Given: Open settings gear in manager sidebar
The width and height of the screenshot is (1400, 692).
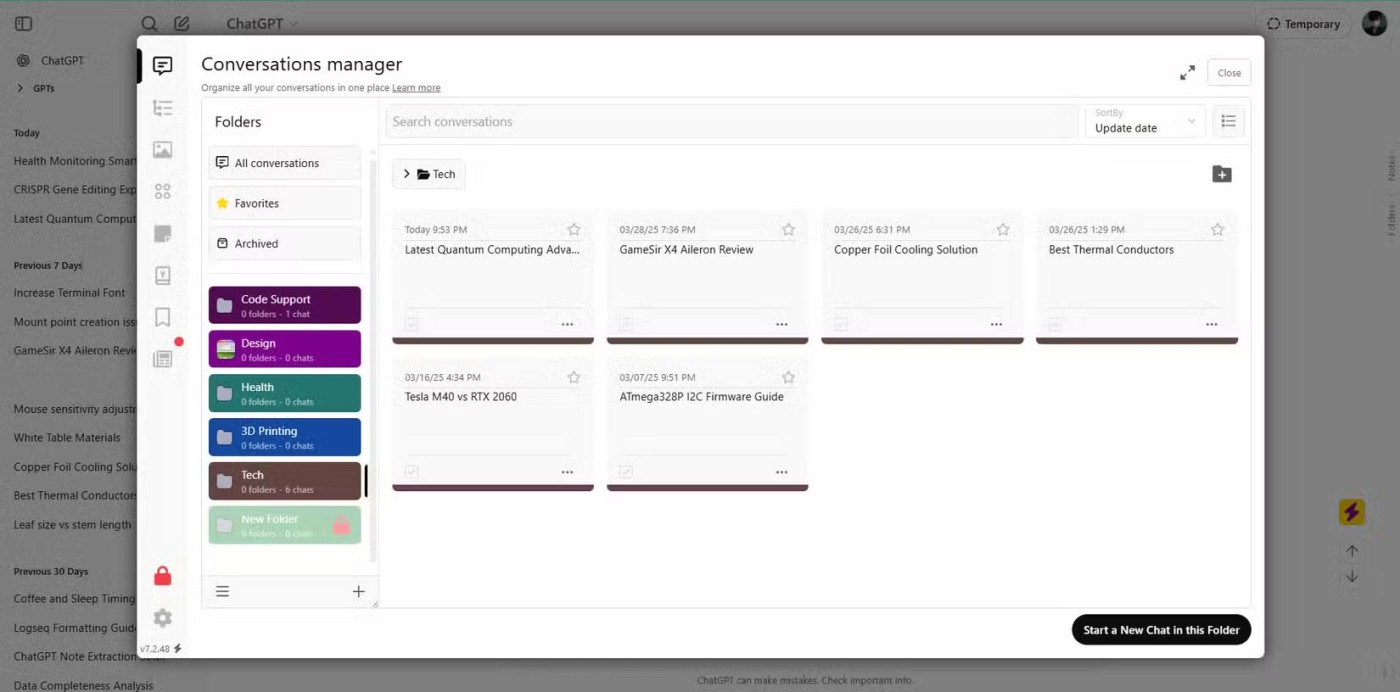Looking at the screenshot, I should coord(162,618).
